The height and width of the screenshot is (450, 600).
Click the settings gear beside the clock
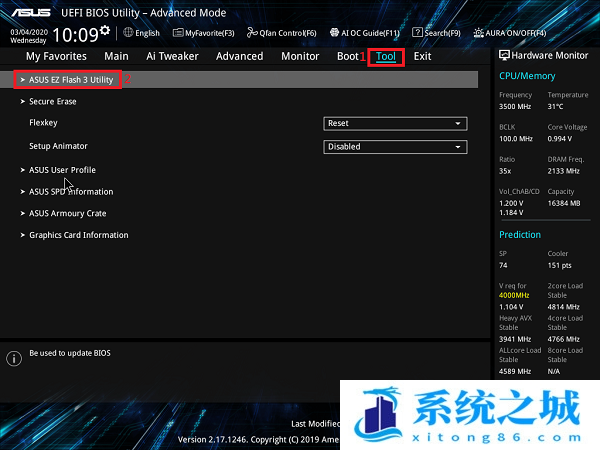pos(105,30)
